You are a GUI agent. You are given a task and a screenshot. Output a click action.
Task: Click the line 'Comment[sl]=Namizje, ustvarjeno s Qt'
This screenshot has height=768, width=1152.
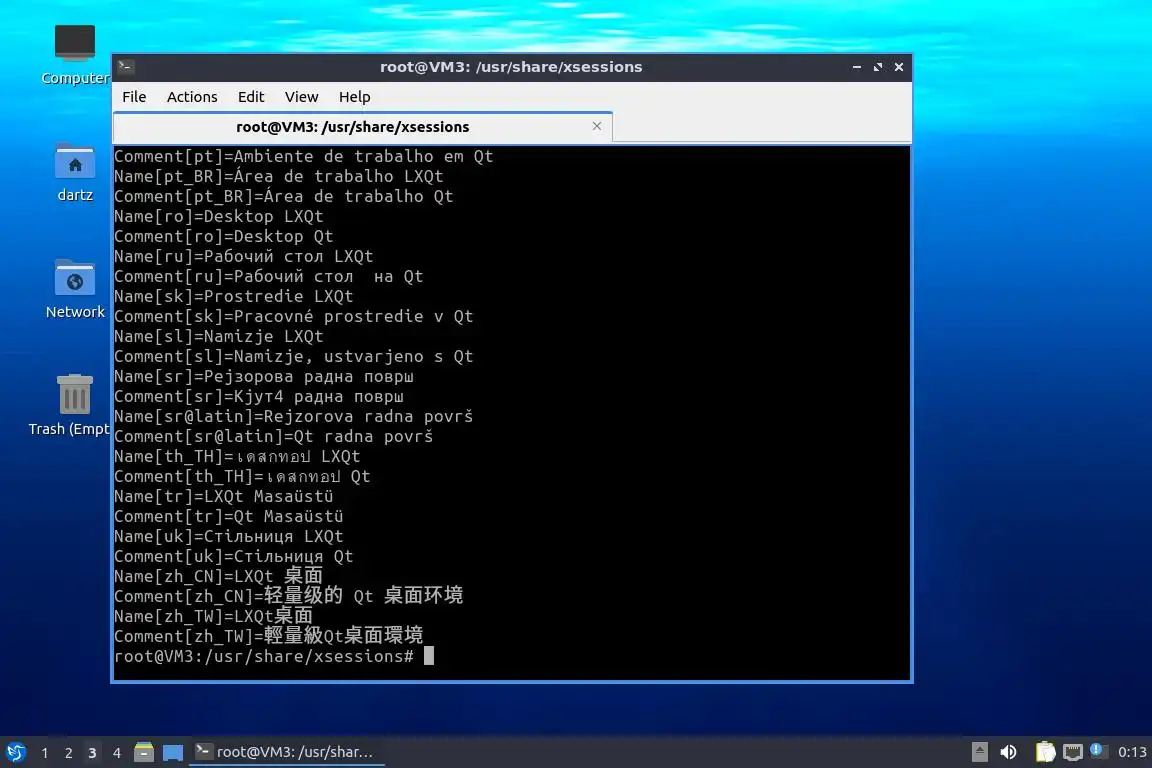coord(294,356)
